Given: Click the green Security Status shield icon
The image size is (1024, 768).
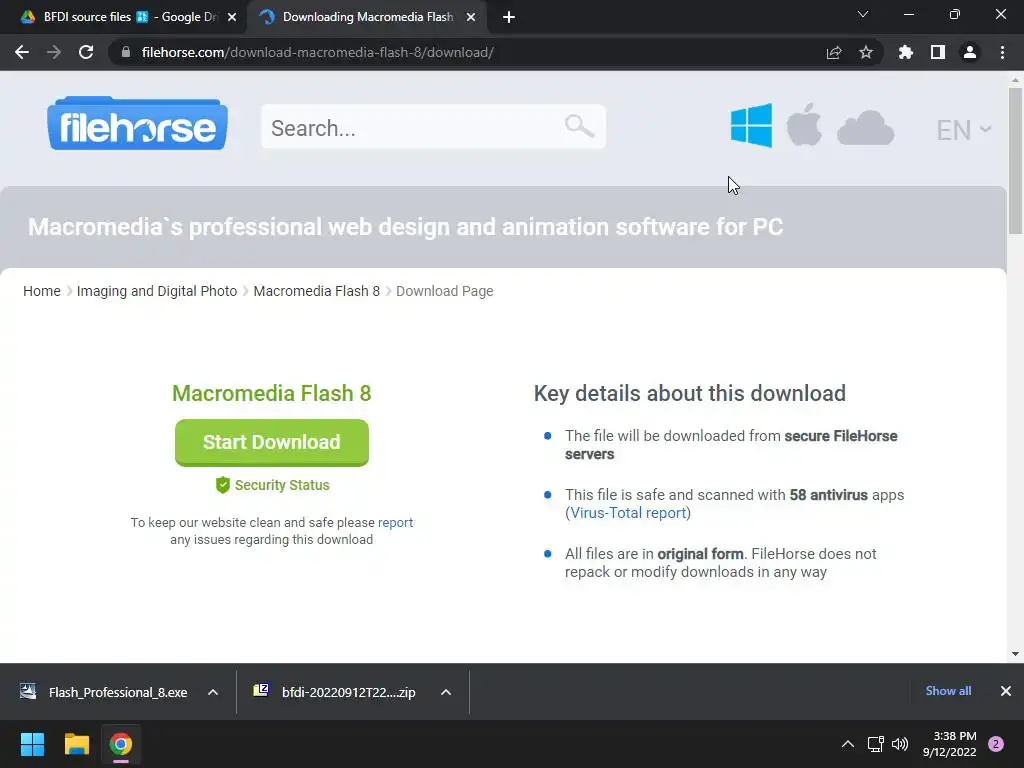Looking at the screenshot, I should pyautogui.click(x=223, y=485).
